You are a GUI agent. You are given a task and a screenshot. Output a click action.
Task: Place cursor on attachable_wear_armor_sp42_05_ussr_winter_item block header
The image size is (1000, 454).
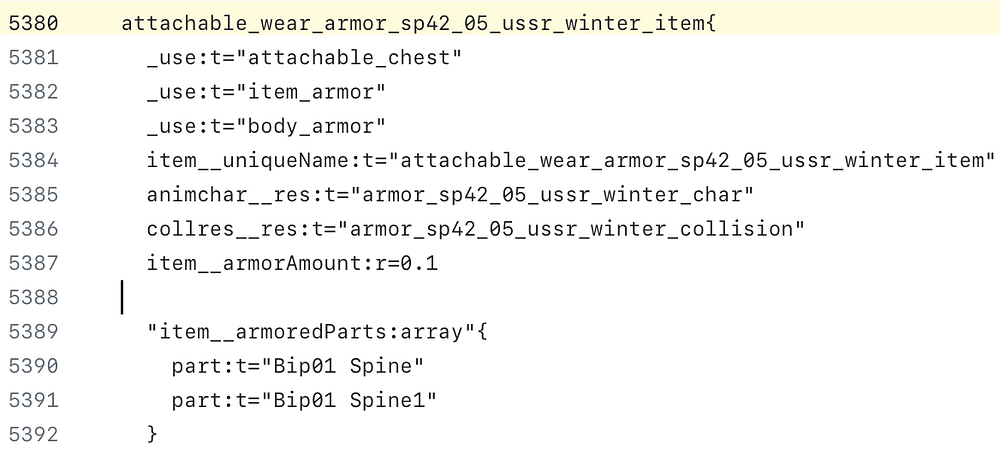(x=419, y=24)
